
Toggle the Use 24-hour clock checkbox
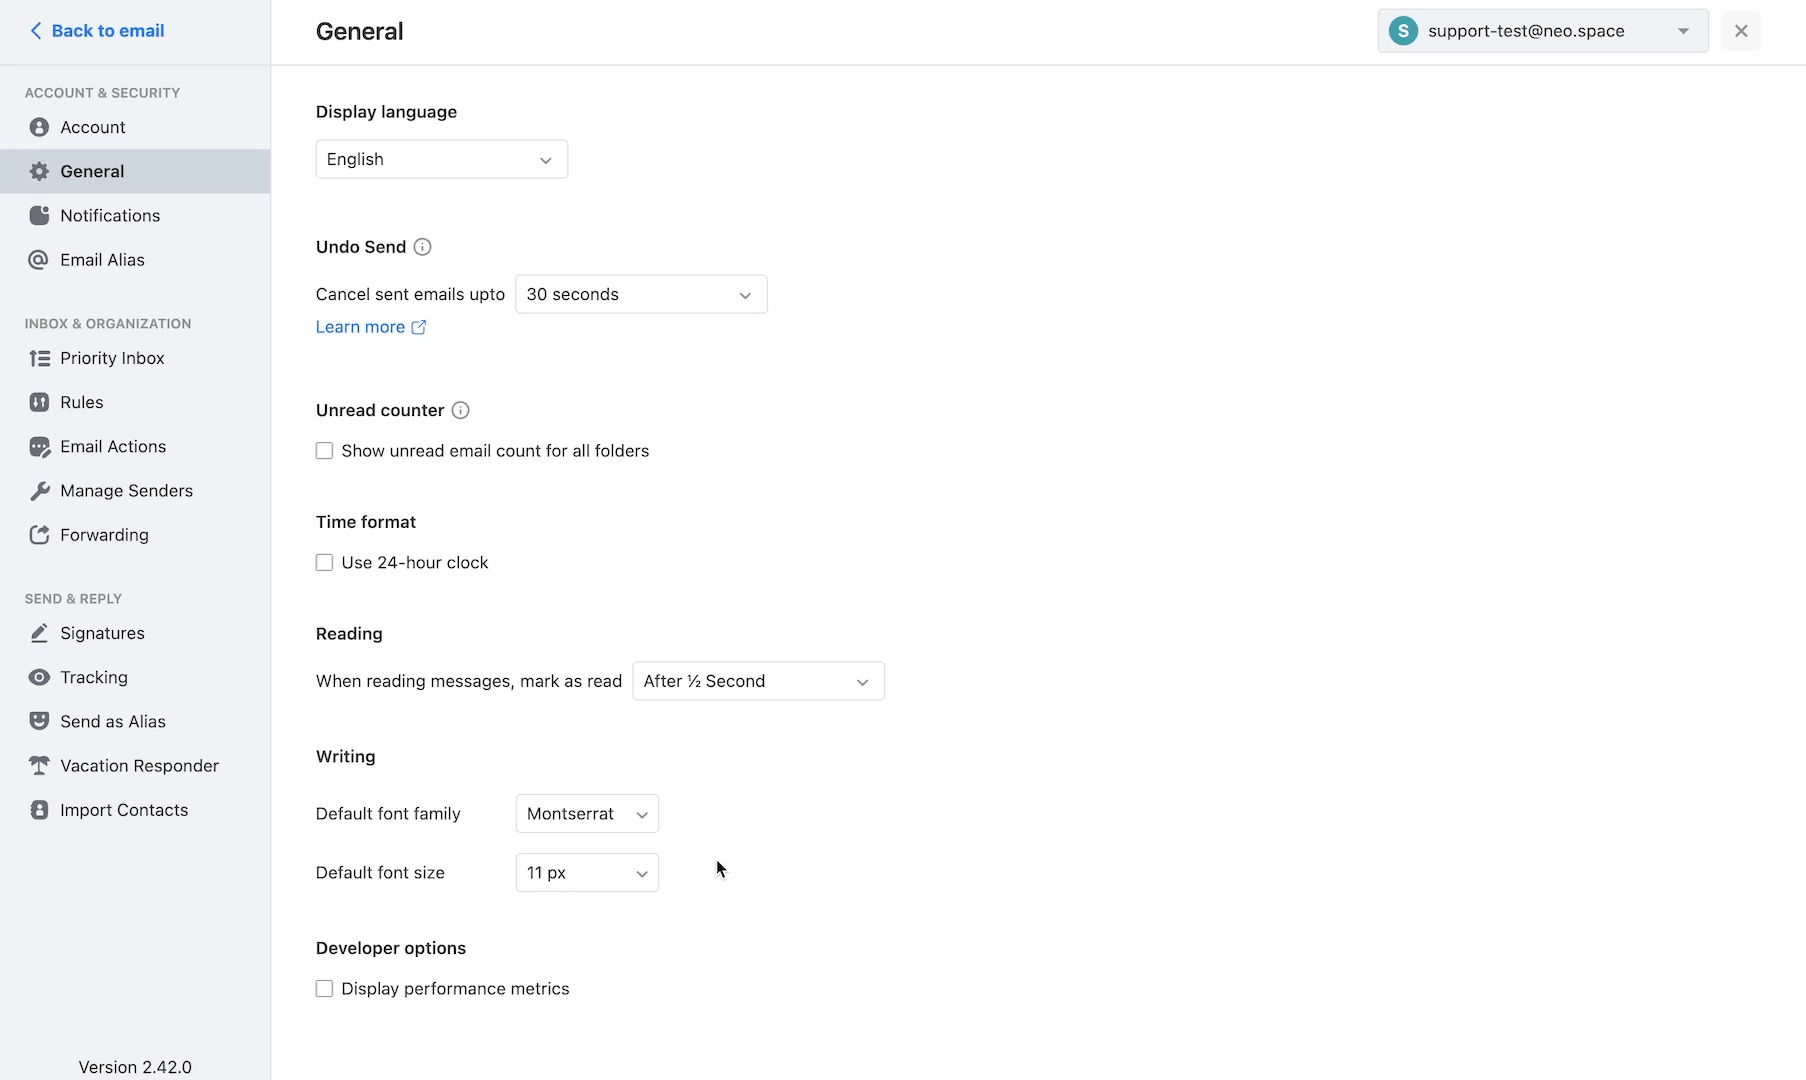point(324,563)
